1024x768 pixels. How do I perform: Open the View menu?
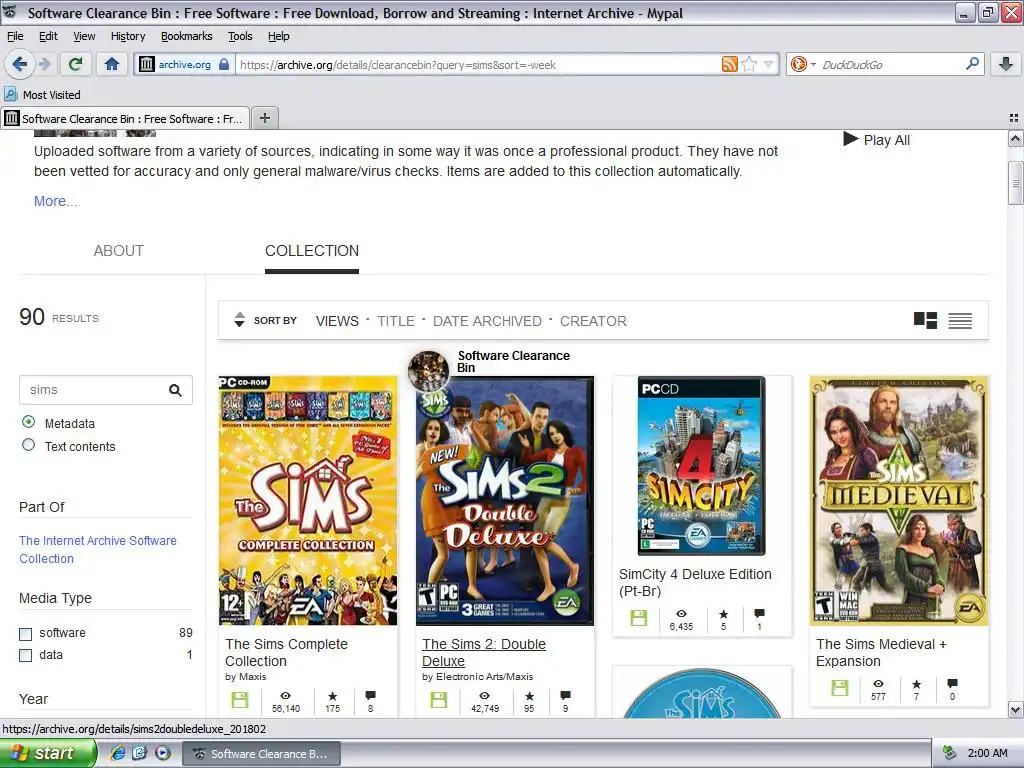tap(84, 36)
